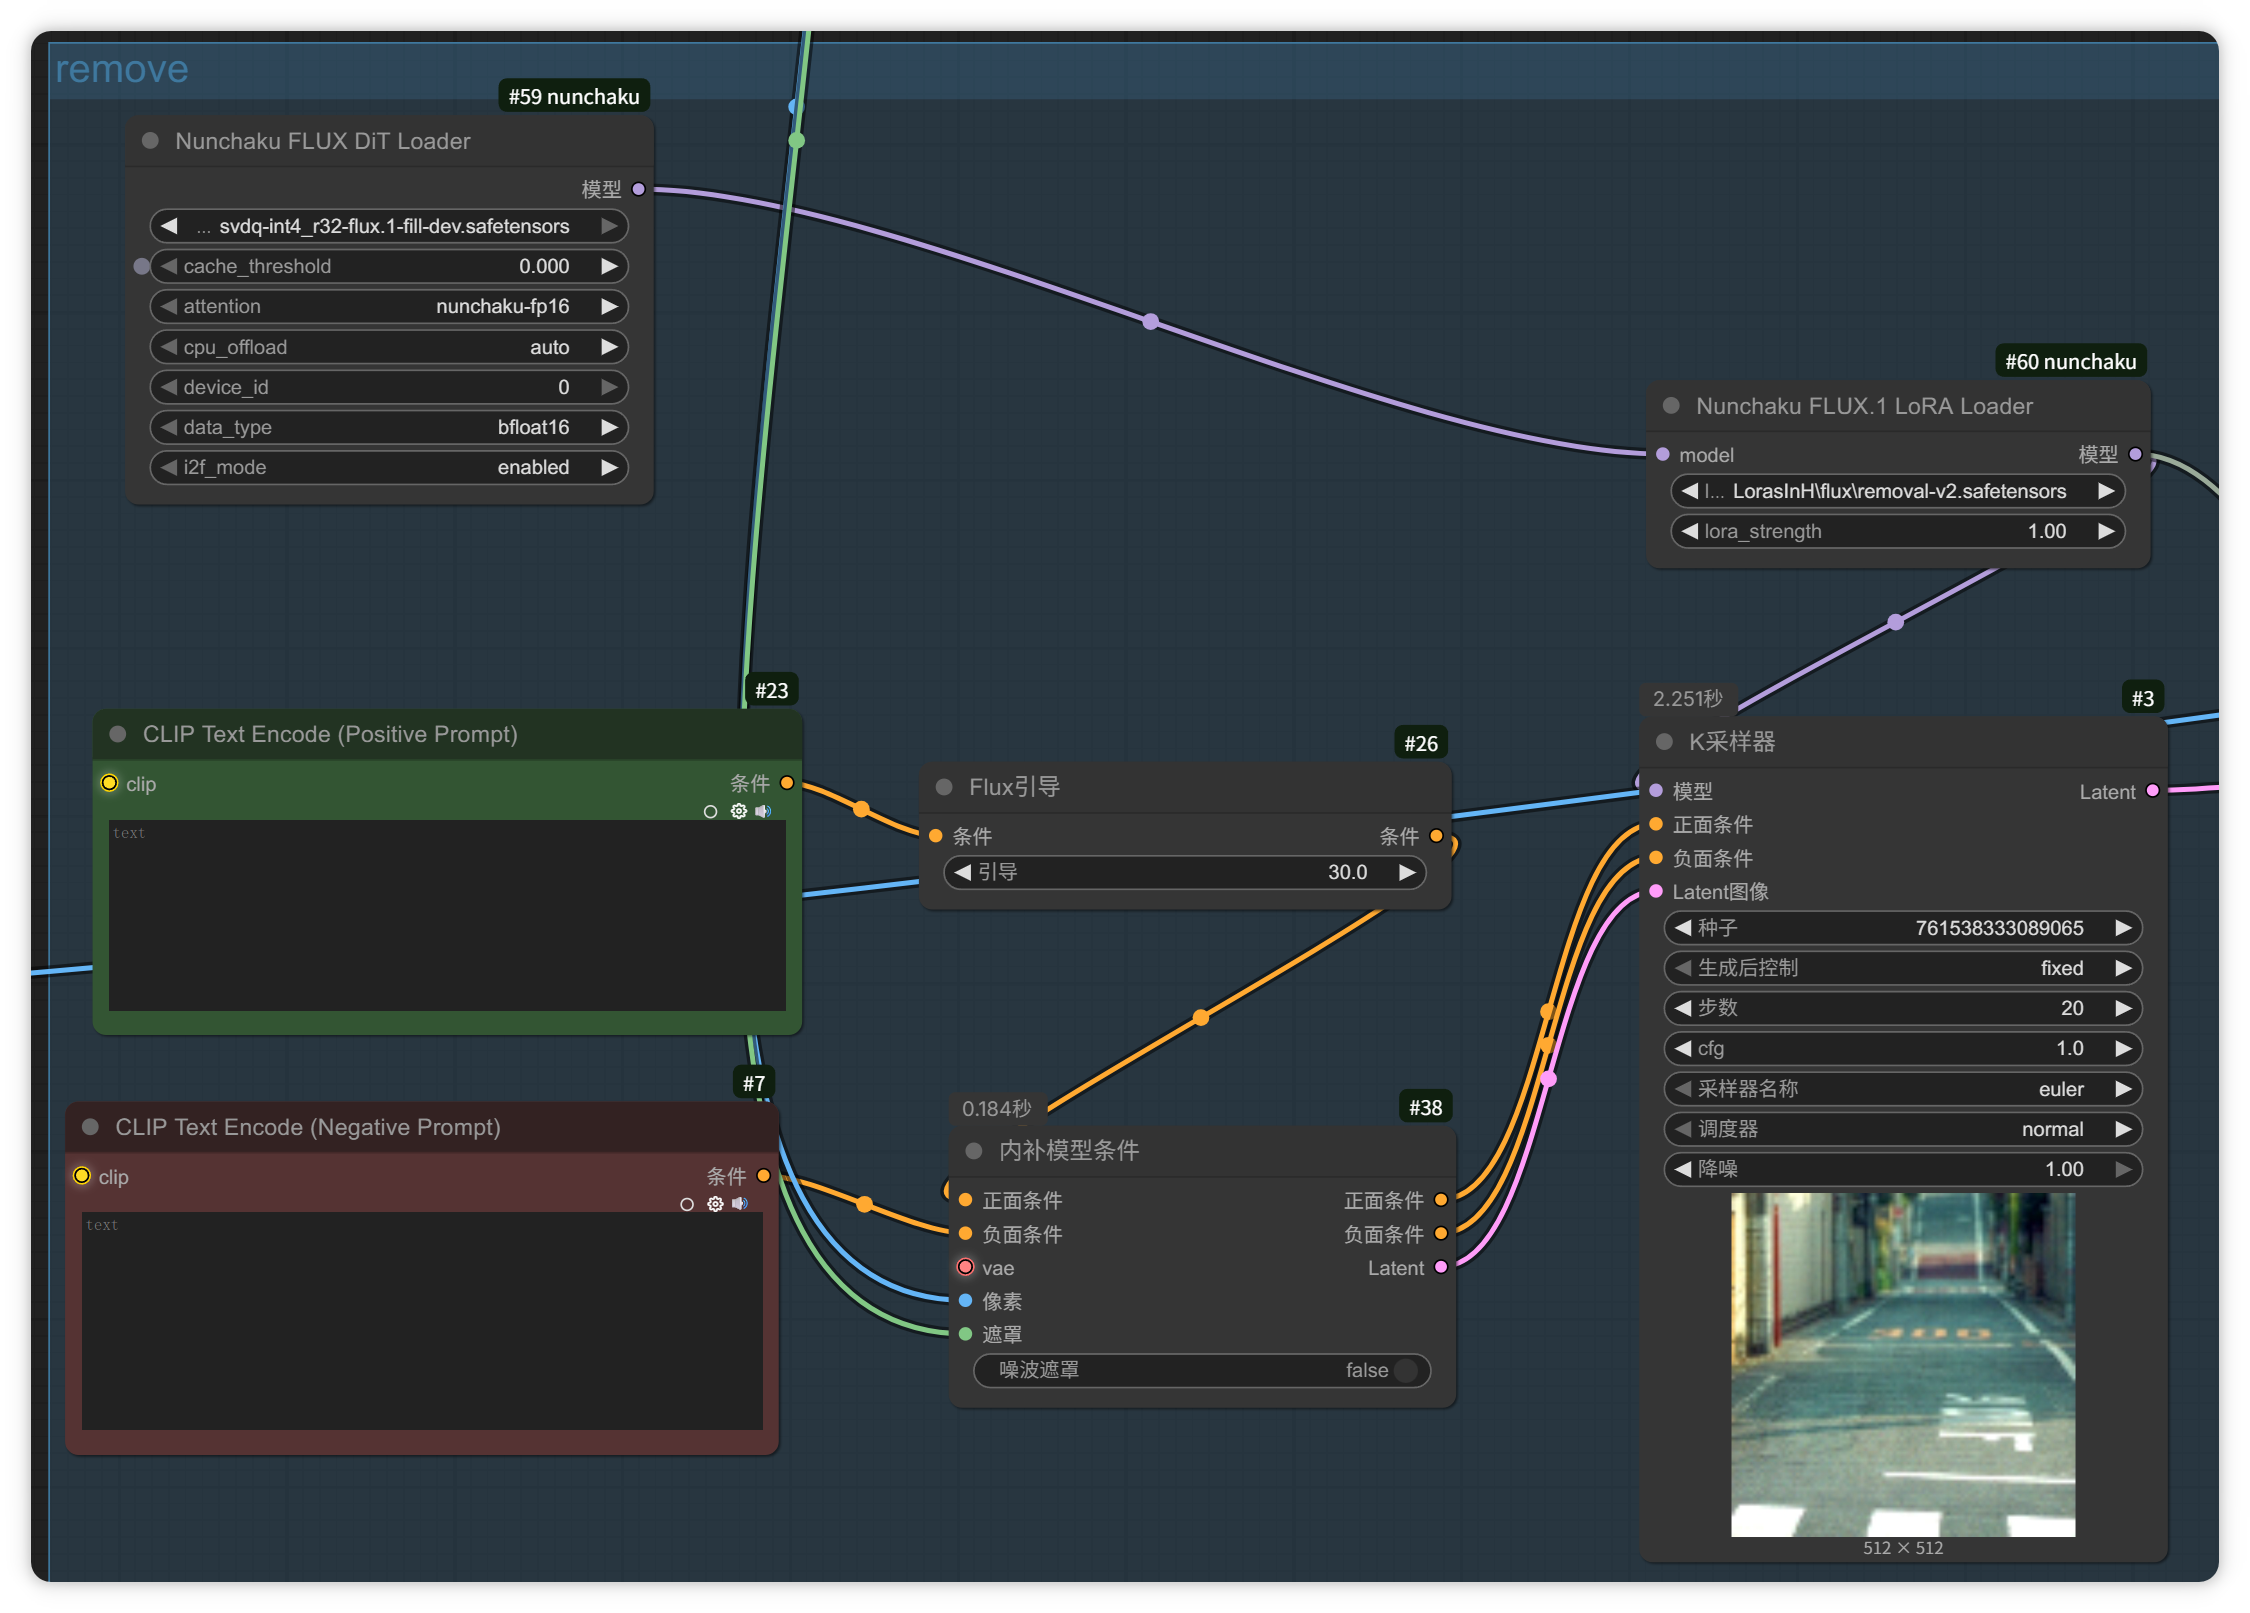Click the #59 nunchaku node badge

coord(574,96)
